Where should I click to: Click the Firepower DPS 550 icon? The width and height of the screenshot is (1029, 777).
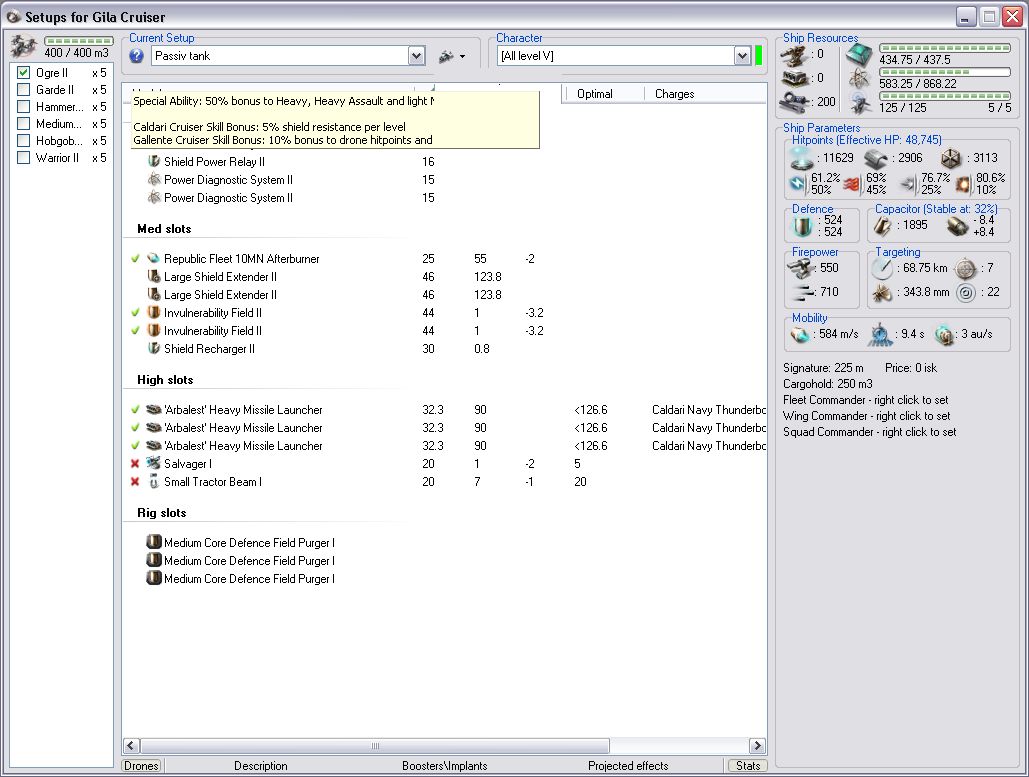click(x=800, y=268)
